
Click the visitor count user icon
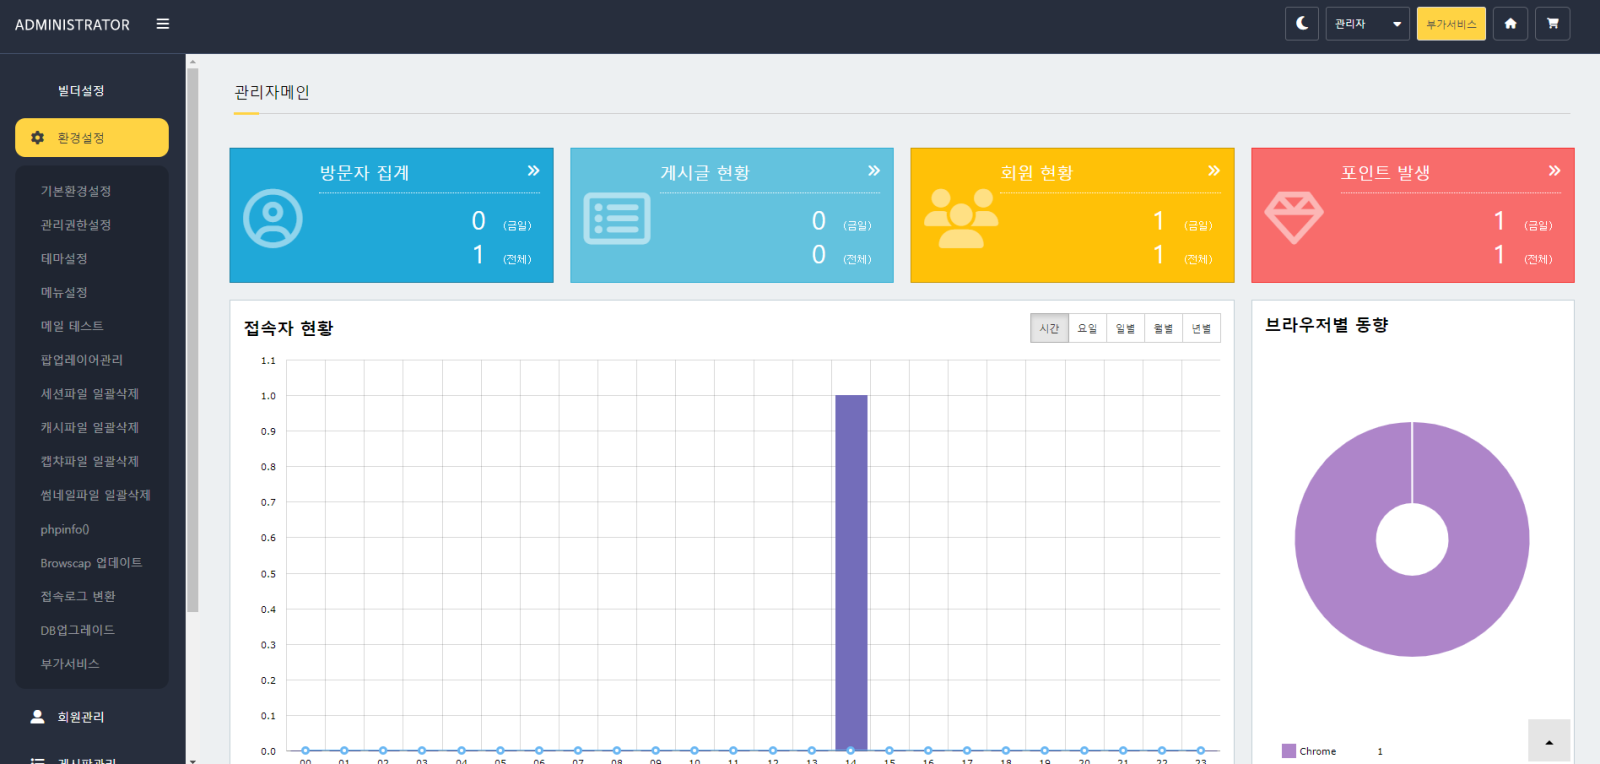273,218
